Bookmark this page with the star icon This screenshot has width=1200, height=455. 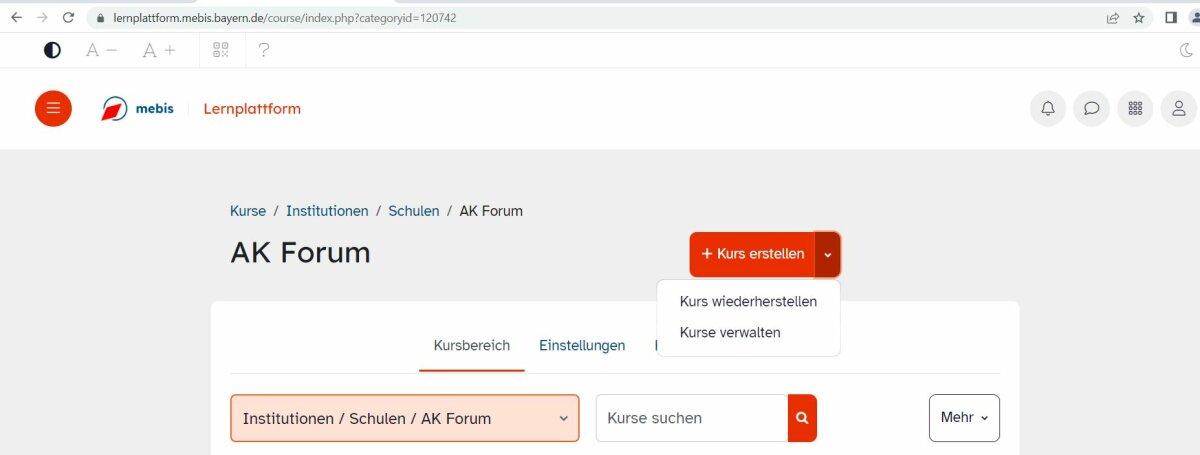pyautogui.click(x=1138, y=17)
